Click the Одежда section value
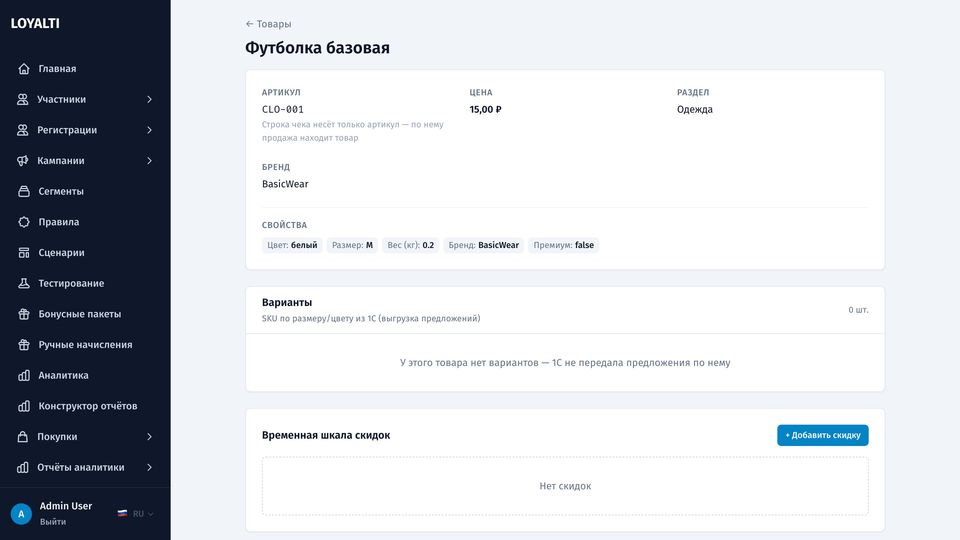 694,110
